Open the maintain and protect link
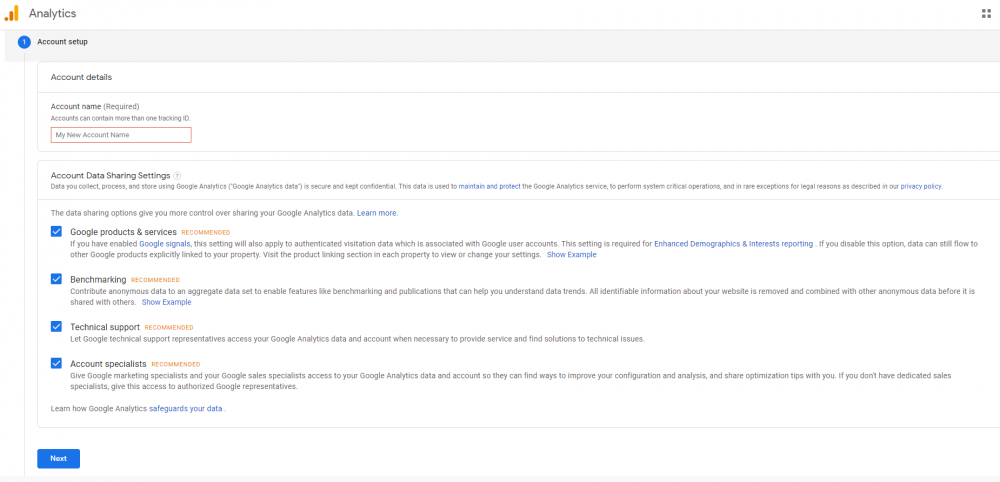This screenshot has height=482, width=1000. click(489, 187)
